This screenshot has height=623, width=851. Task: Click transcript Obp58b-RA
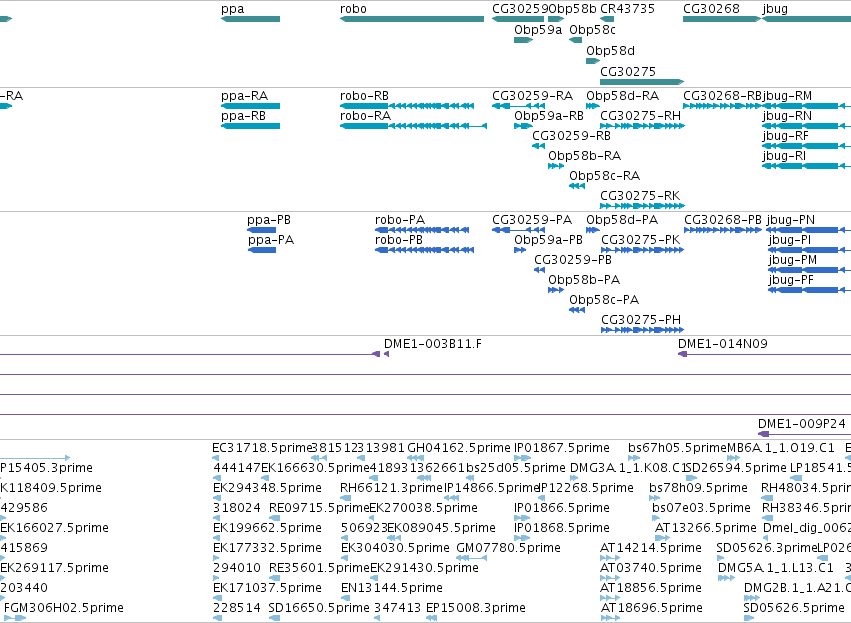(556, 166)
